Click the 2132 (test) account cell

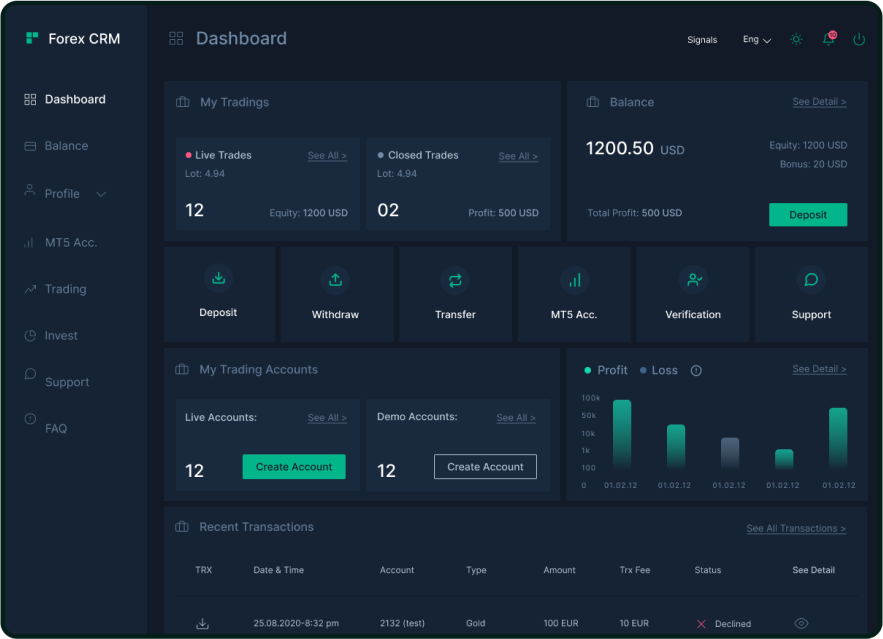point(402,623)
